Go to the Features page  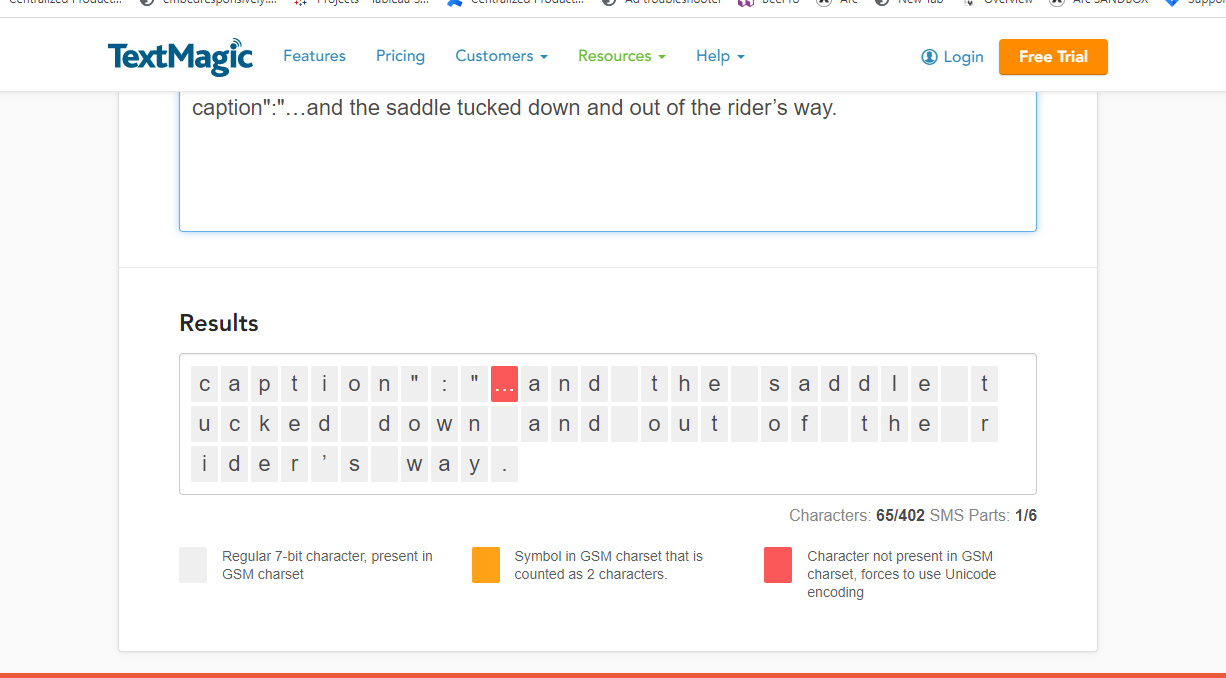pyautogui.click(x=314, y=56)
